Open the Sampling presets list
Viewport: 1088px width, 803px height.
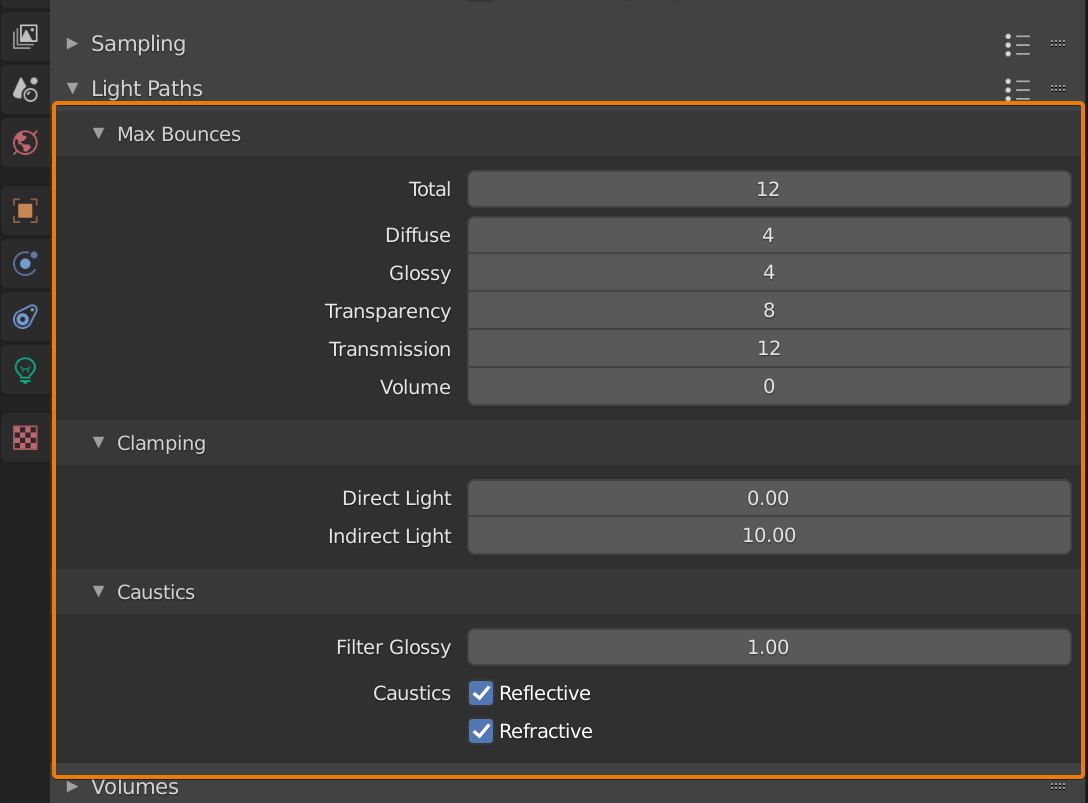click(x=1017, y=44)
